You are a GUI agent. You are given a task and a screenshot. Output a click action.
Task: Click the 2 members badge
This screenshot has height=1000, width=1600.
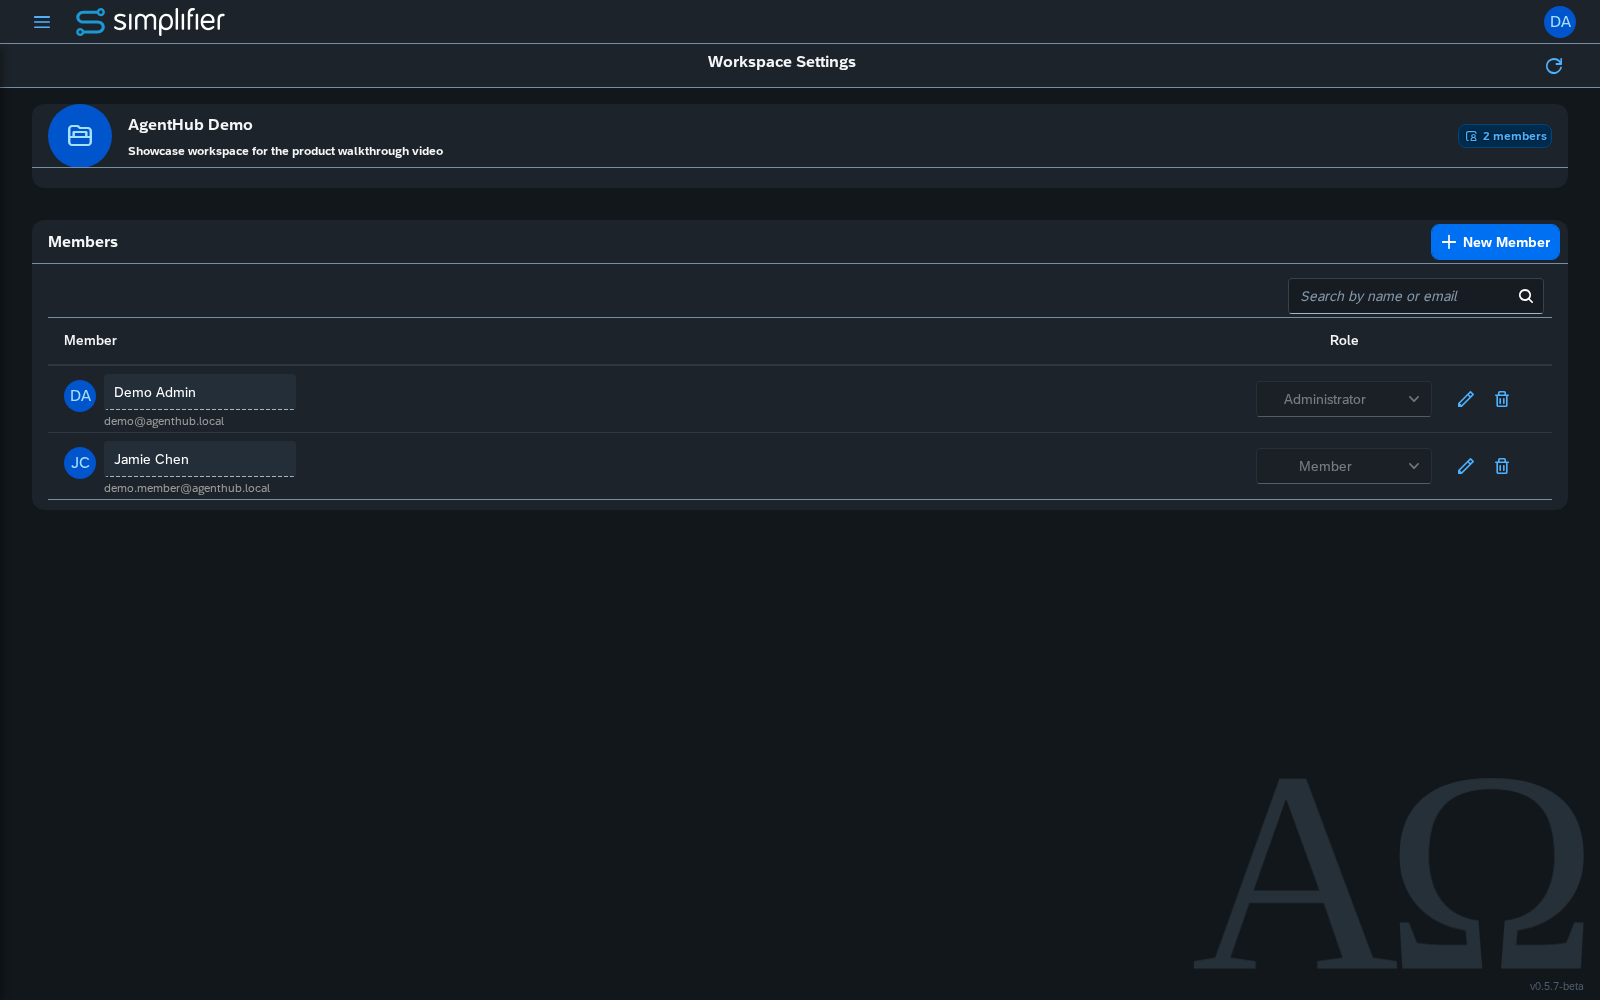(1505, 136)
